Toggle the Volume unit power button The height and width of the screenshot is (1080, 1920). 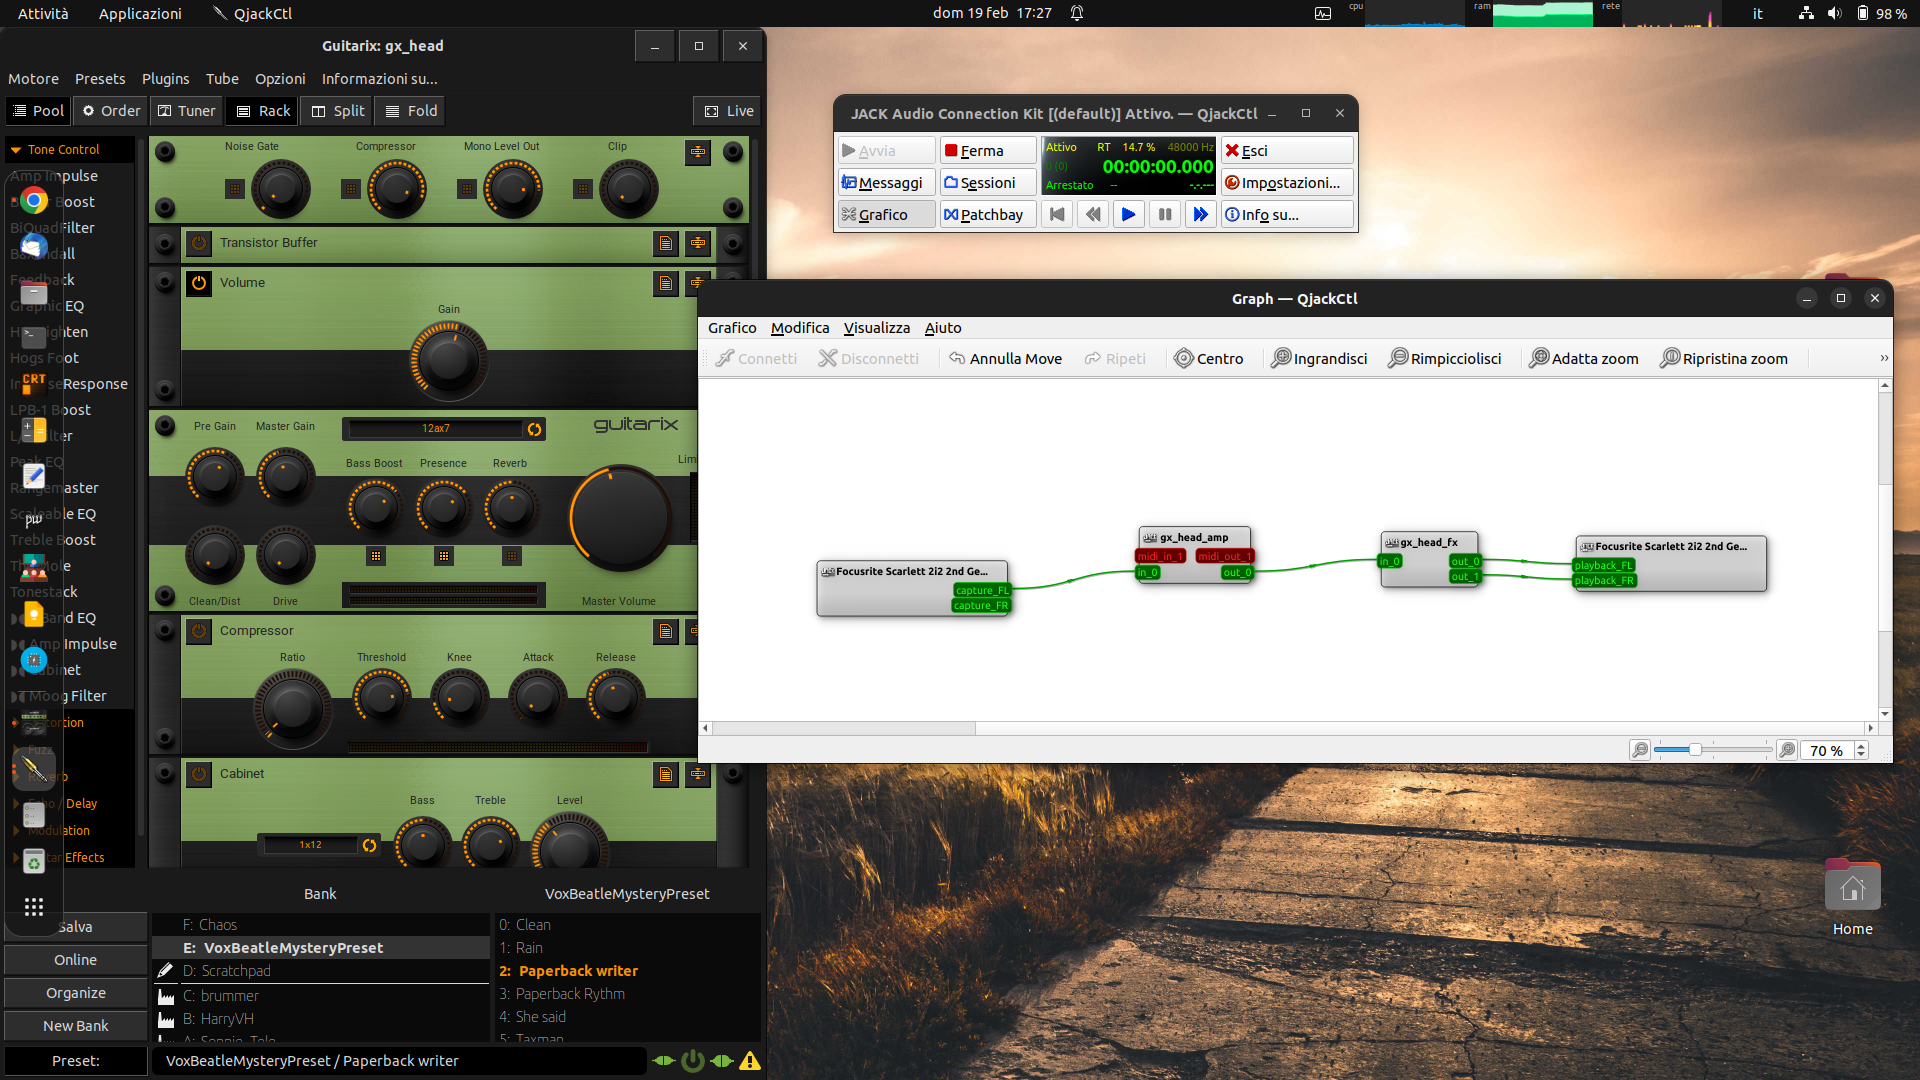[199, 283]
